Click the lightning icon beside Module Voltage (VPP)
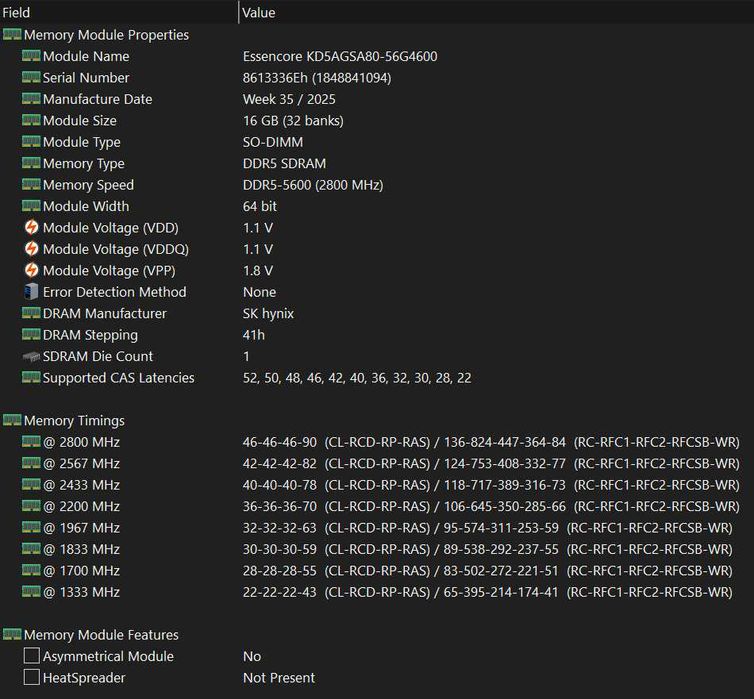 [x=31, y=271]
